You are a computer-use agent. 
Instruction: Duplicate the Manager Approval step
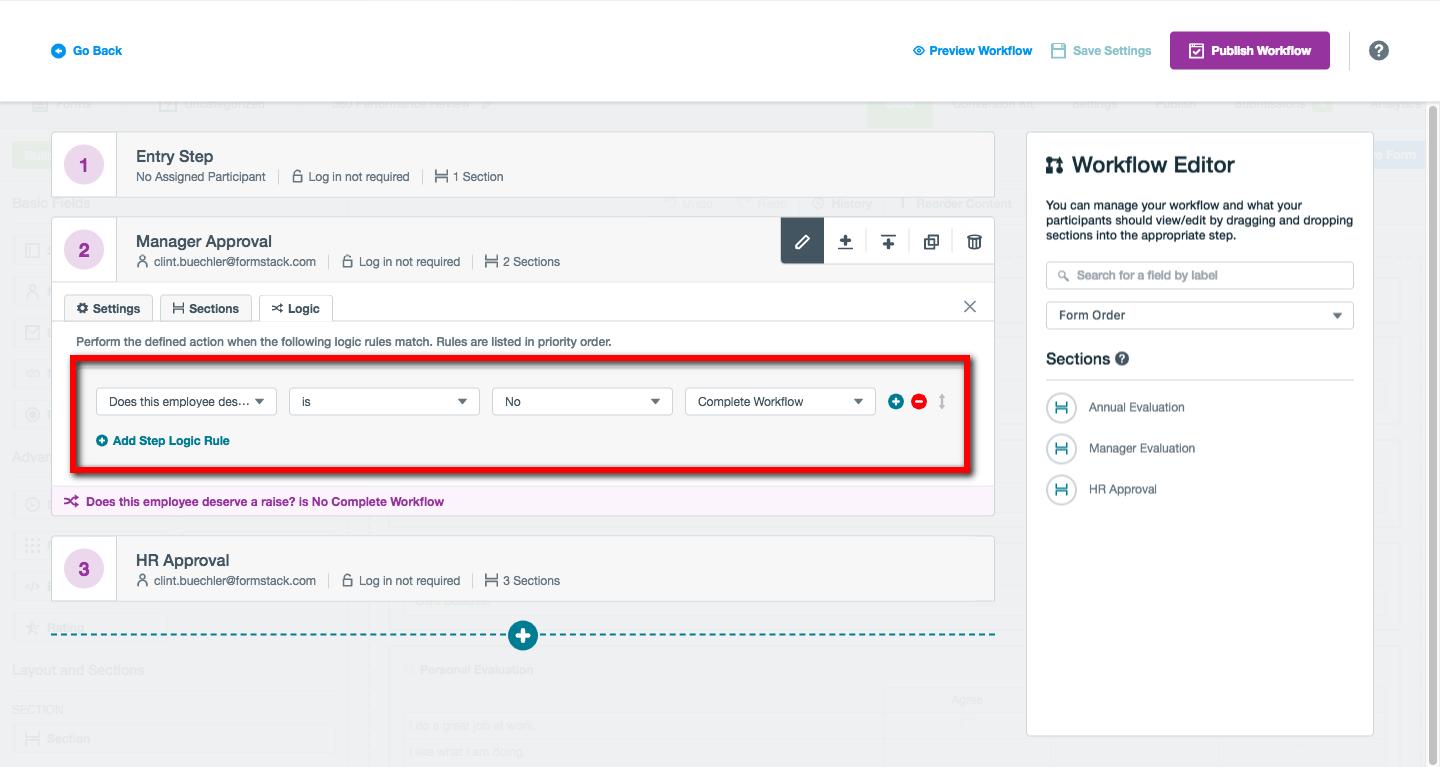[x=931, y=240]
